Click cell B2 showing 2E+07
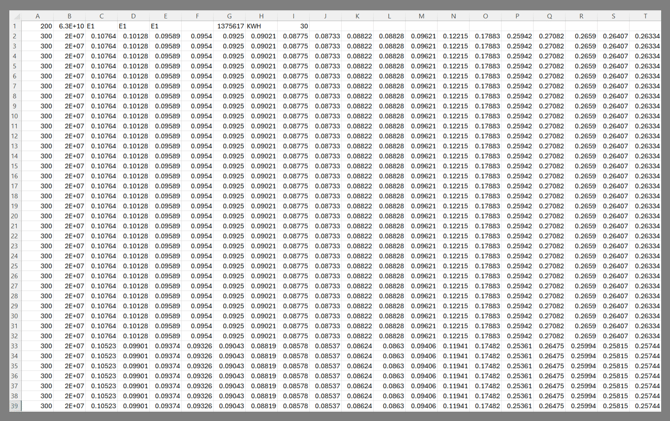This screenshot has width=670, height=421. 69,36
